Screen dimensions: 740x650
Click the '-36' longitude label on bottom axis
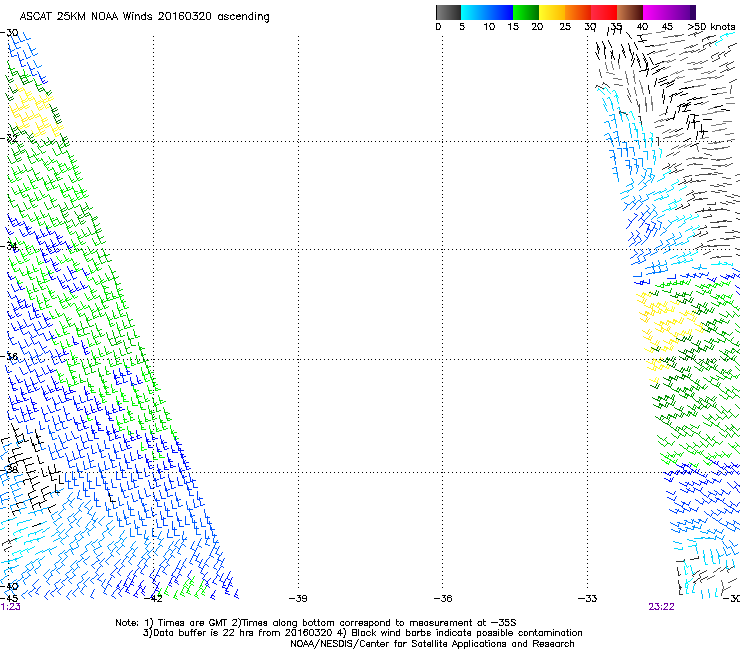pyautogui.click(x=443, y=599)
